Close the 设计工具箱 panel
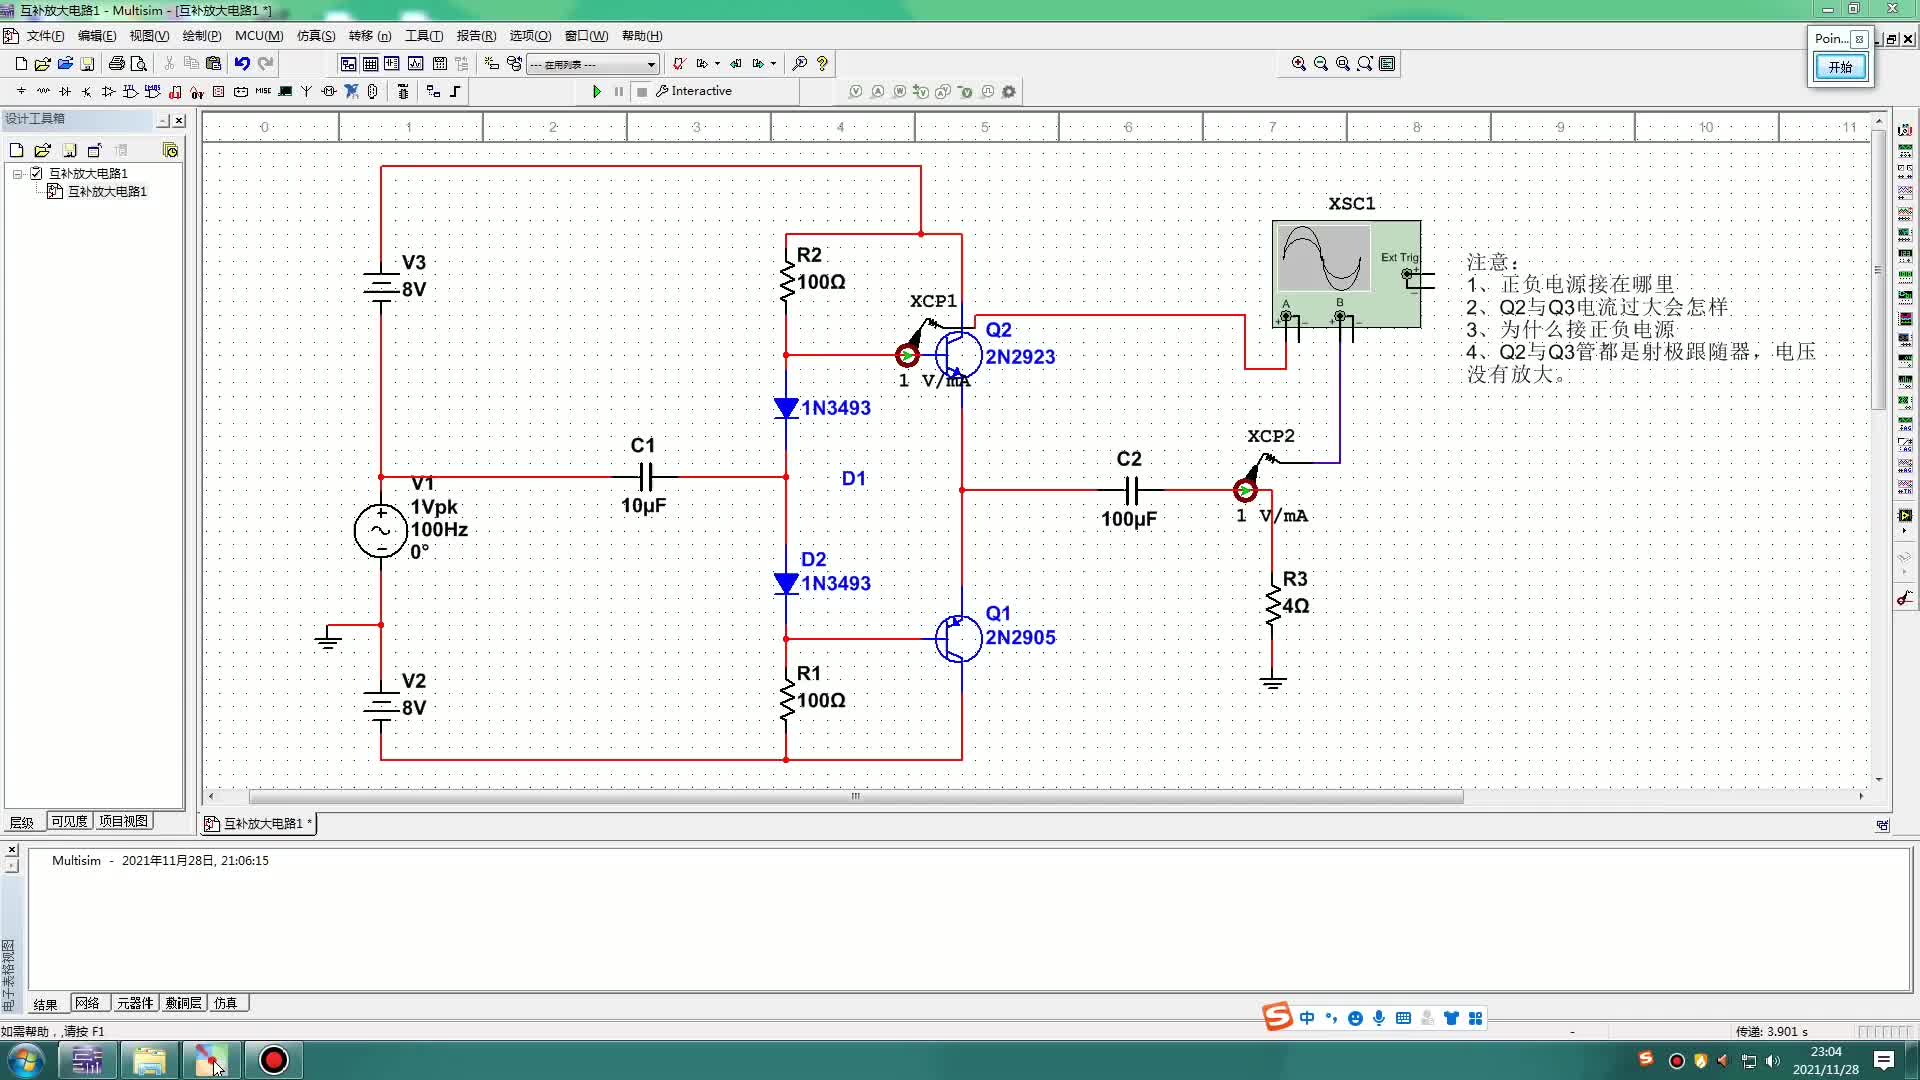The image size is (1920, 1080). click(x=179, y=120)
